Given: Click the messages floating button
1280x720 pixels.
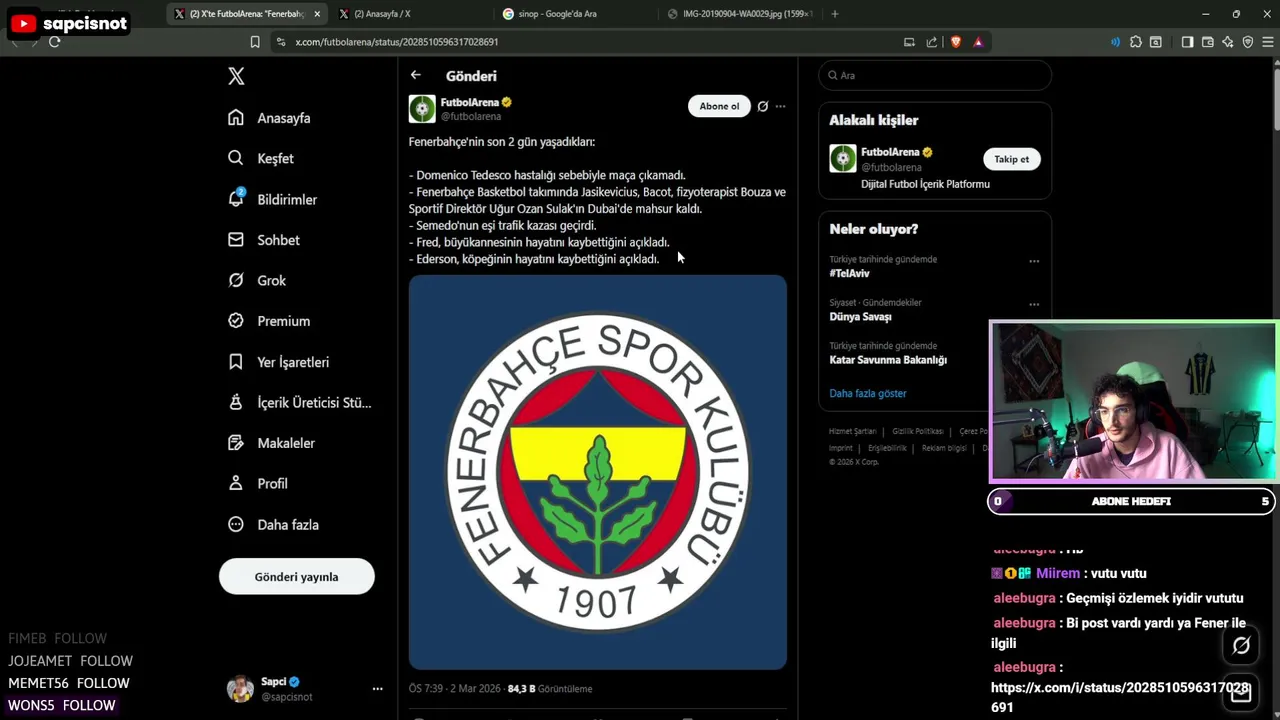Looking at the screenshot, I should tap(1241, 692).
